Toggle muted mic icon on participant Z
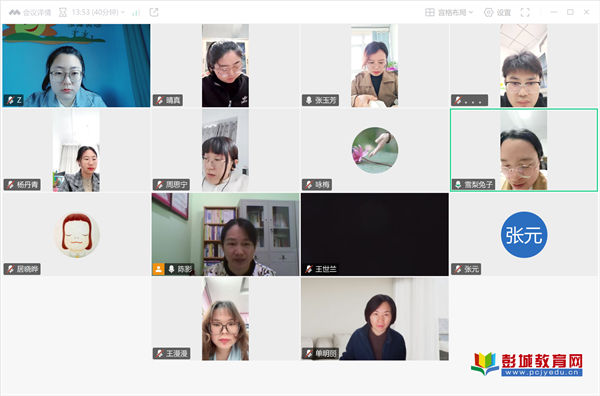The image size is (600, 396). click(10, 101)
